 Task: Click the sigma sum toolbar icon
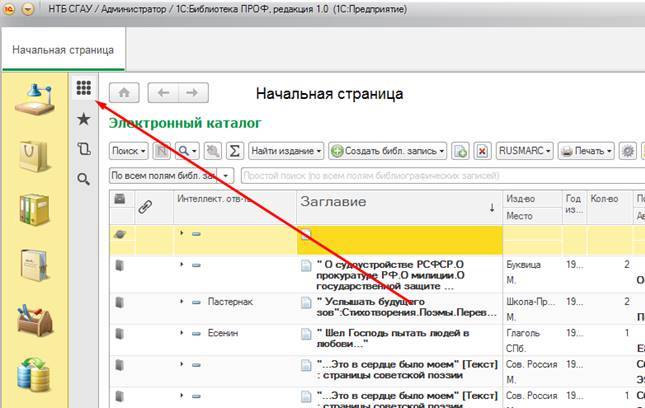(x=235, y=151)
